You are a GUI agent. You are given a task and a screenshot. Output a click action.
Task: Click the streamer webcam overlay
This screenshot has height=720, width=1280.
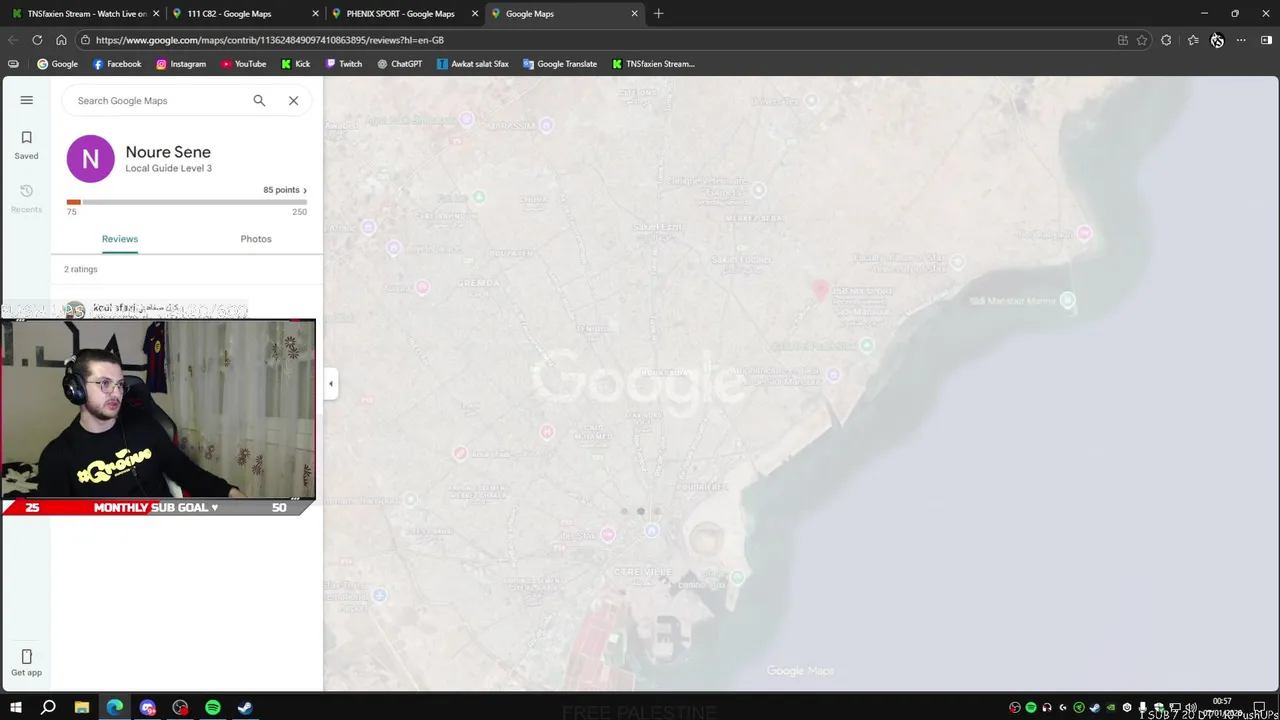[158, 409]
